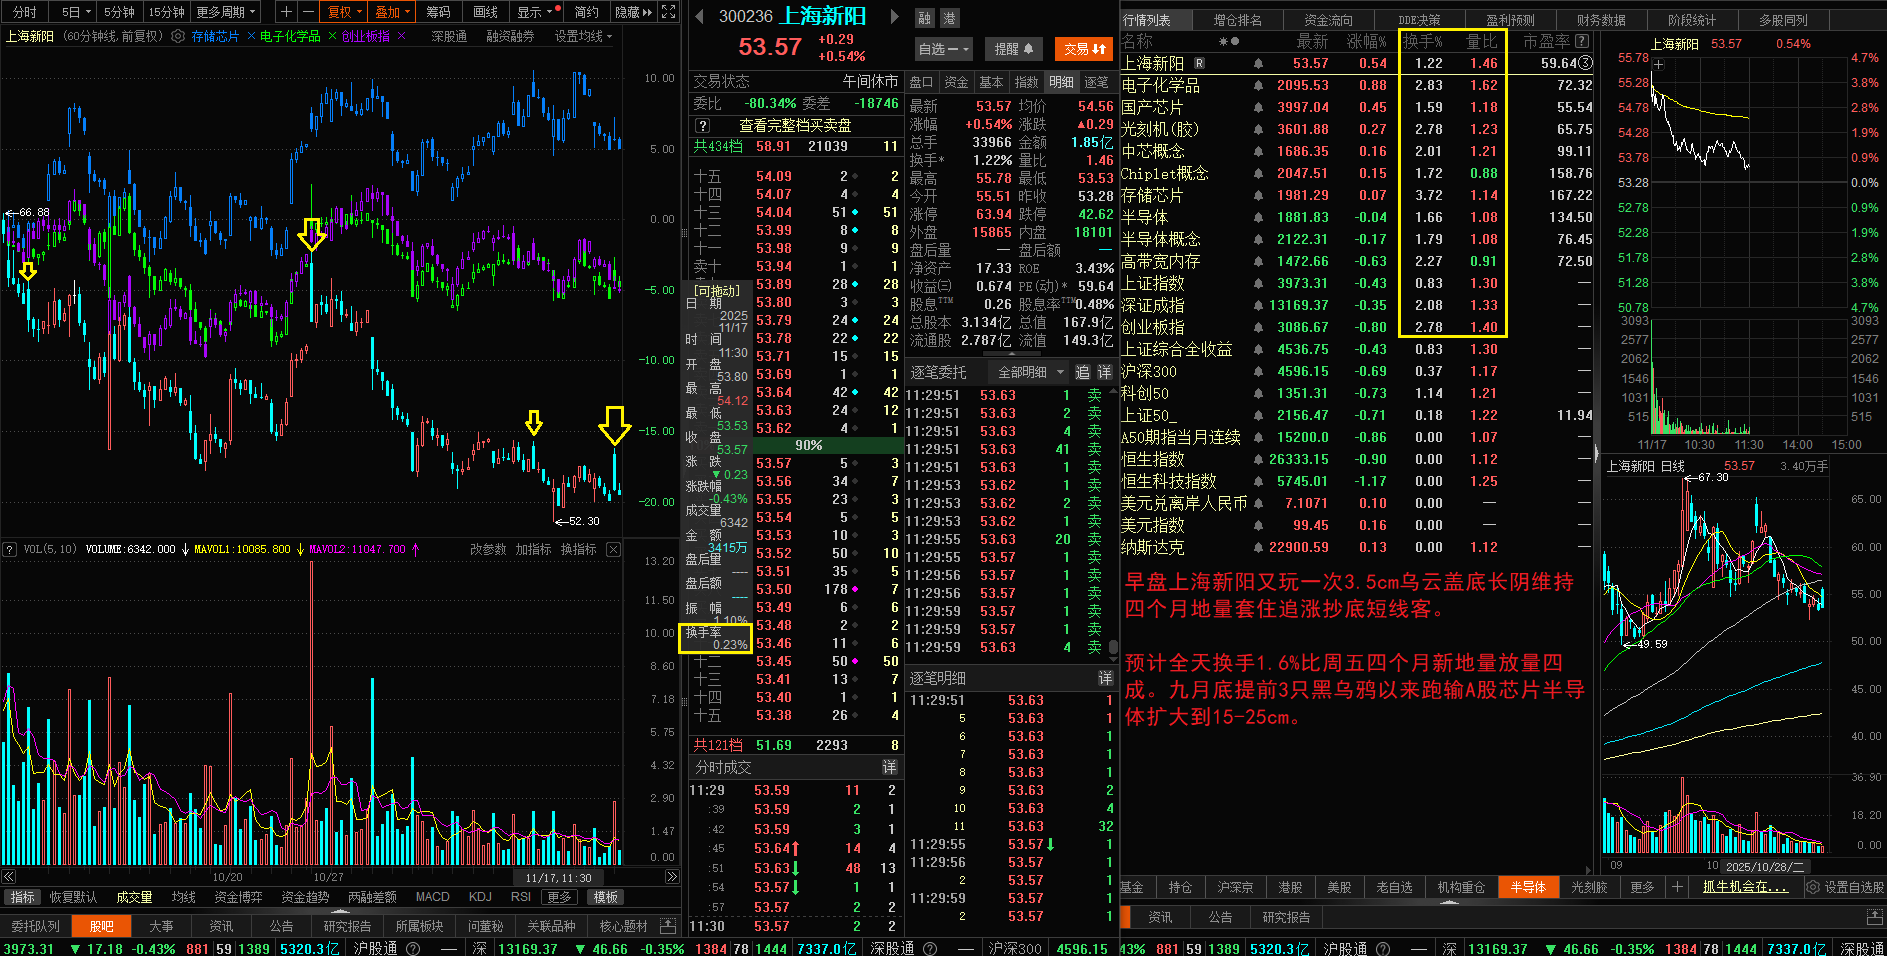Remove 存储芯片 overlay with its X

(x=251, y=36)
